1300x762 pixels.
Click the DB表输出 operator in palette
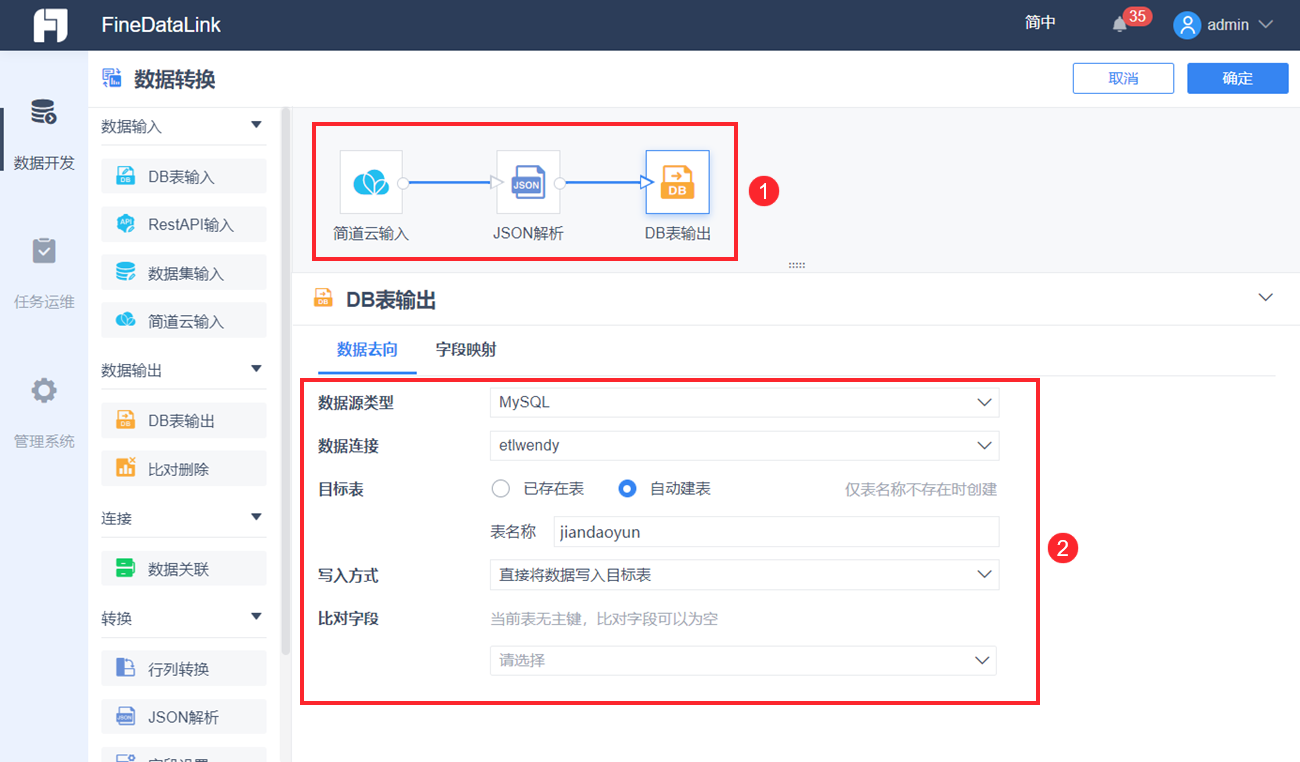tap(184, 420)
